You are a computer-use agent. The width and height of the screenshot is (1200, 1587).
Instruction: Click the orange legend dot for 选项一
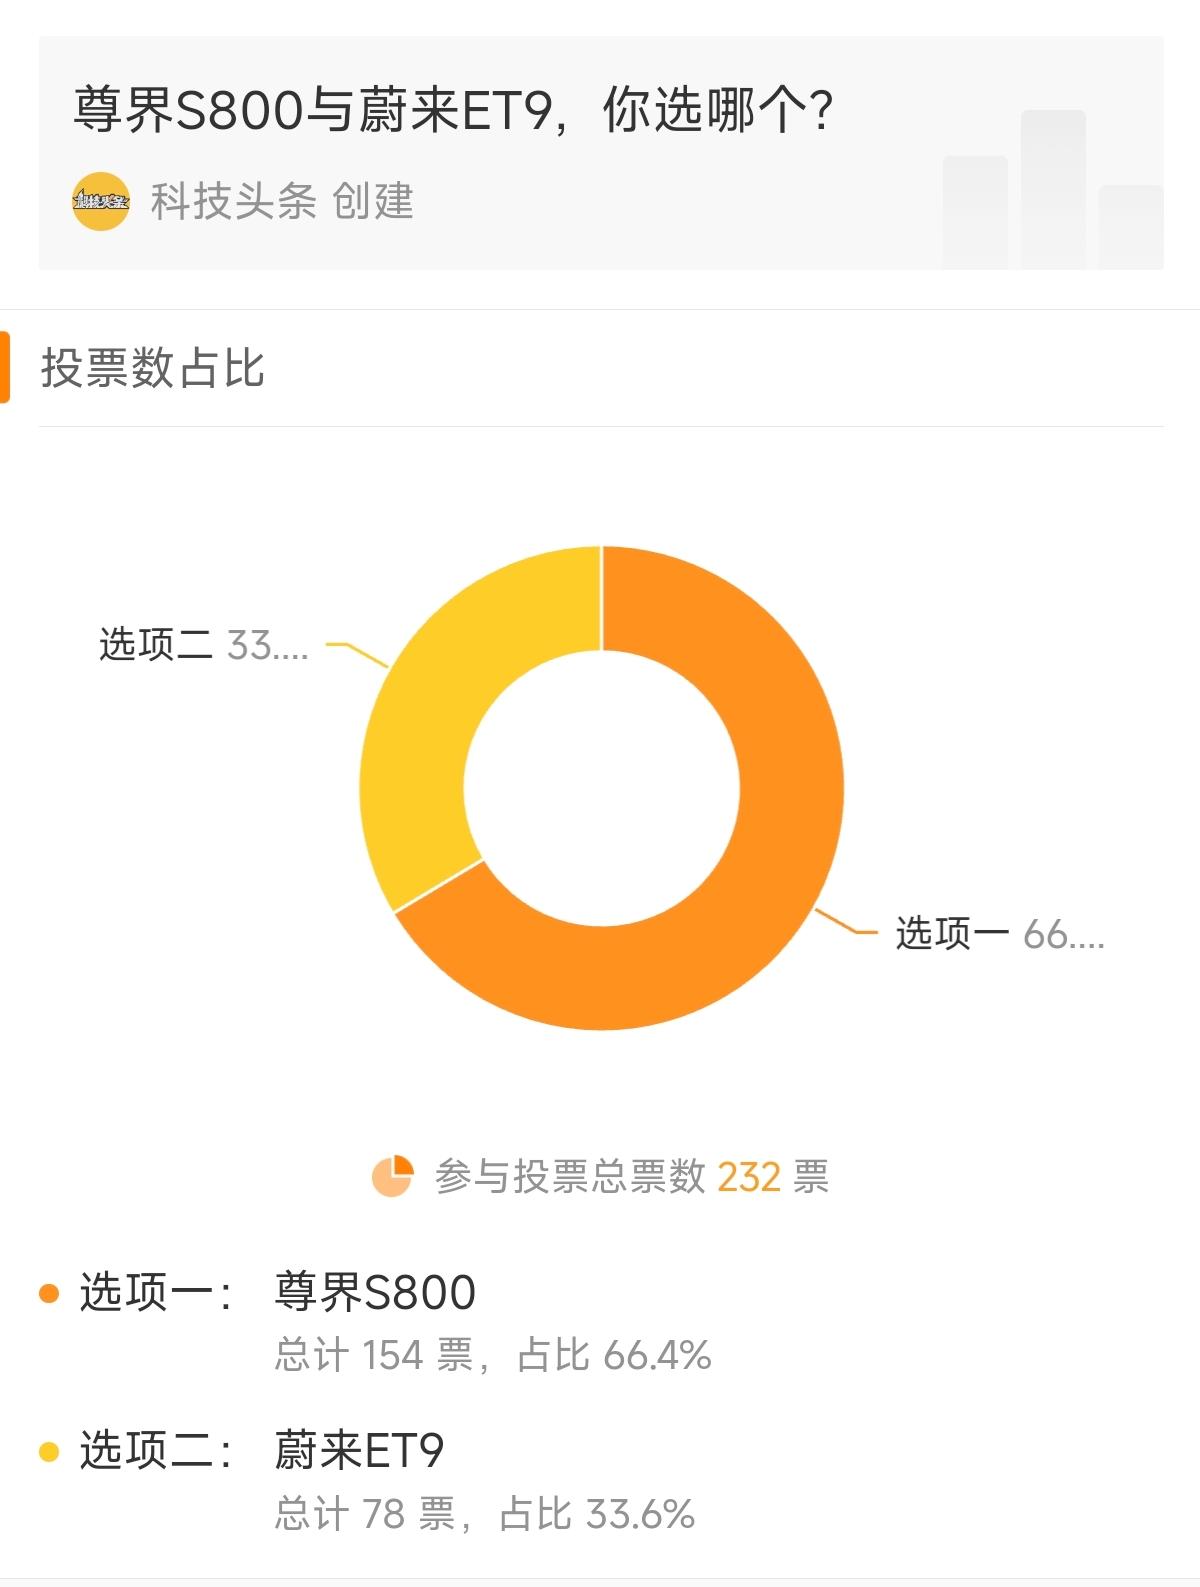[48, 1293]
